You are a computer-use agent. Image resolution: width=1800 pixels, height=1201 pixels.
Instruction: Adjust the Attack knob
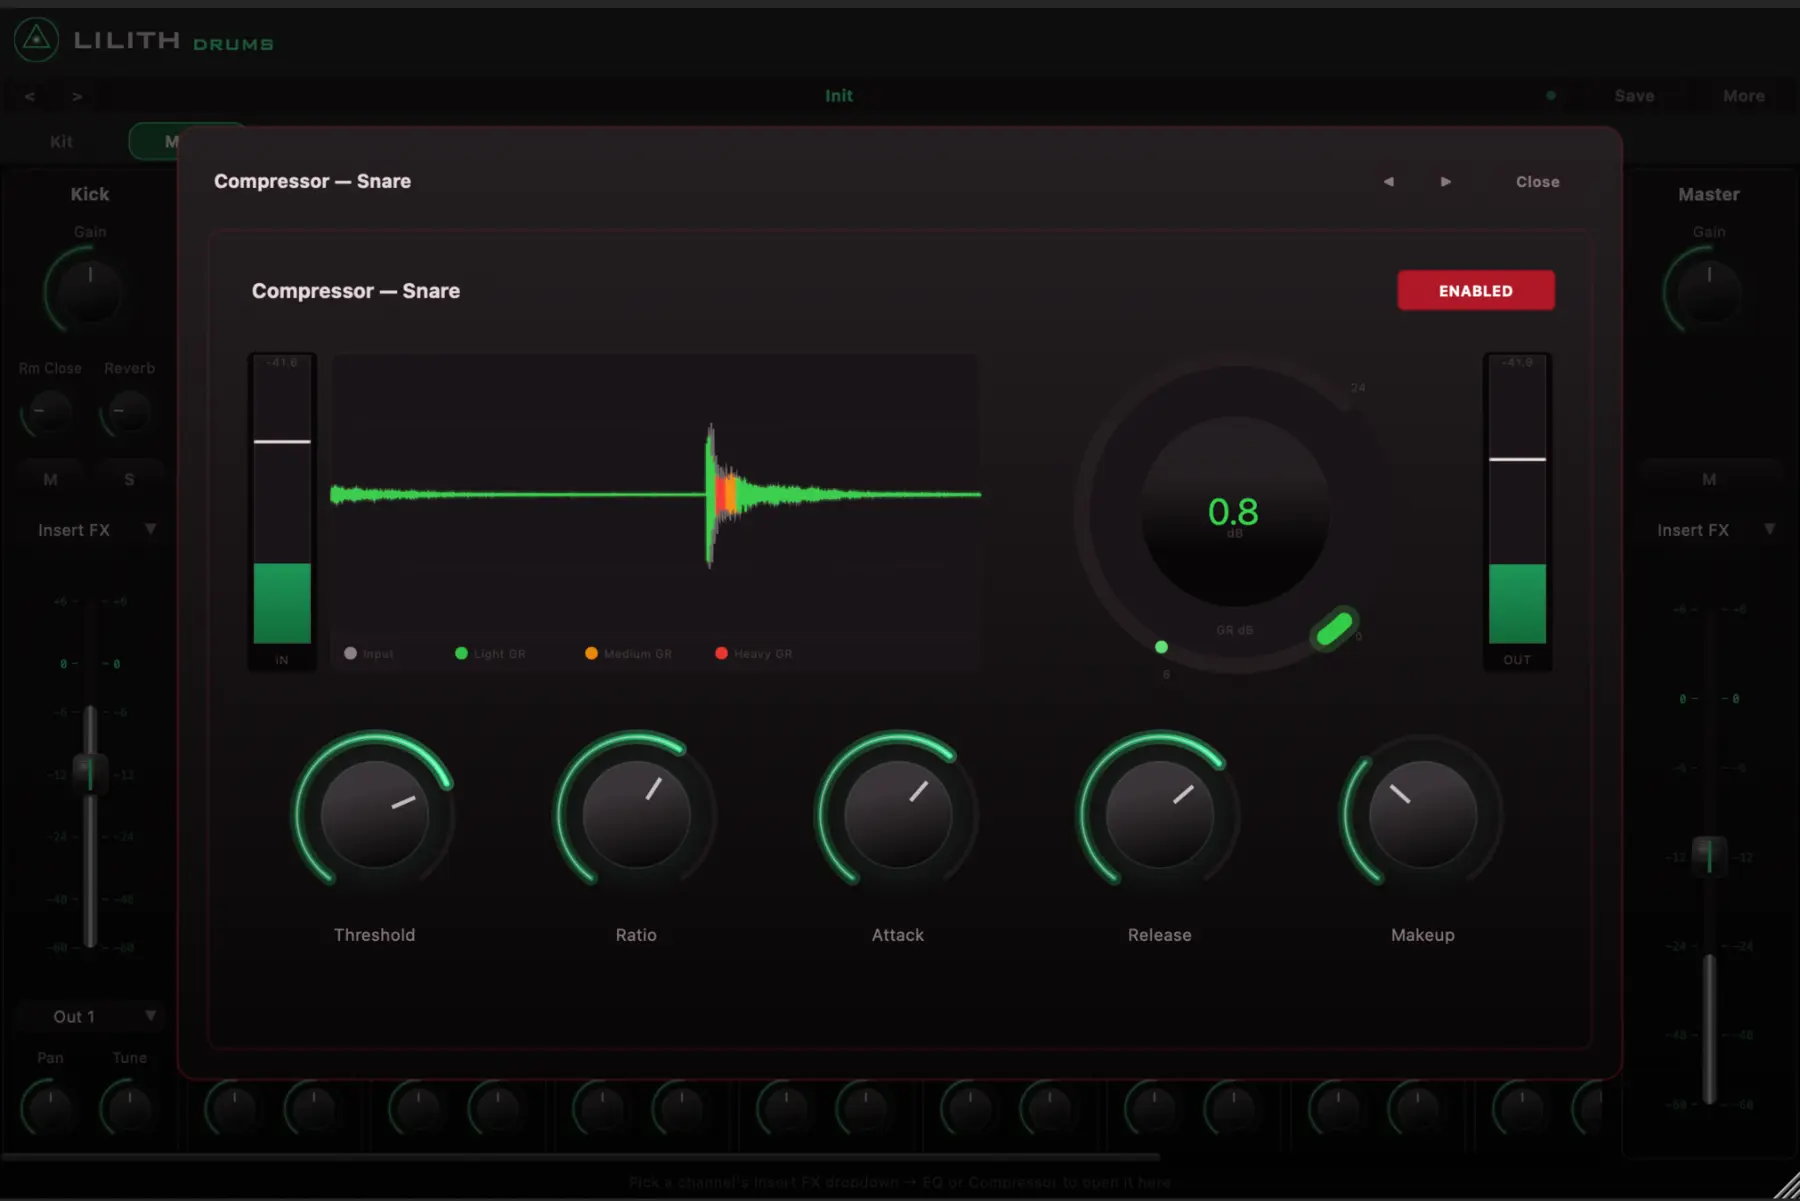(898, 814)
